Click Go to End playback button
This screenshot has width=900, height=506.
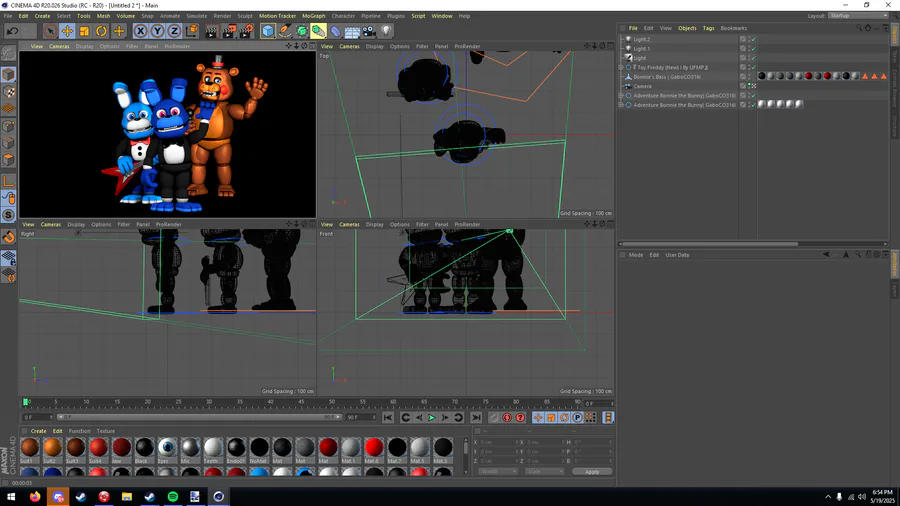tap(476, 418)
